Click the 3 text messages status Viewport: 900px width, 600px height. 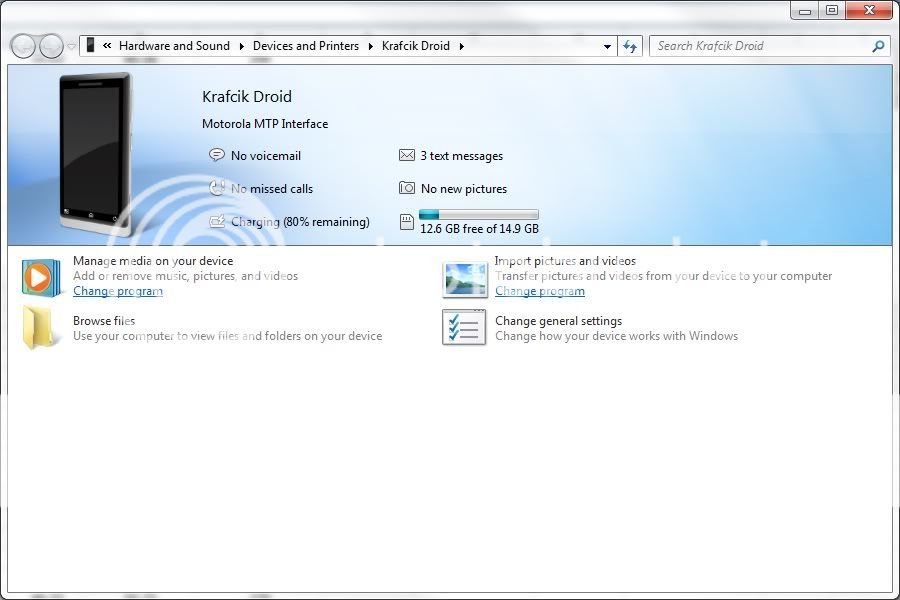(461, 156)
